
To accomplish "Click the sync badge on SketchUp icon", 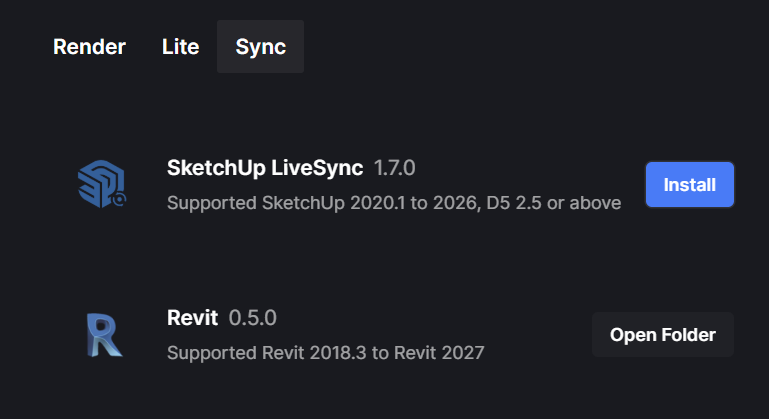I will tap(119, 199).
